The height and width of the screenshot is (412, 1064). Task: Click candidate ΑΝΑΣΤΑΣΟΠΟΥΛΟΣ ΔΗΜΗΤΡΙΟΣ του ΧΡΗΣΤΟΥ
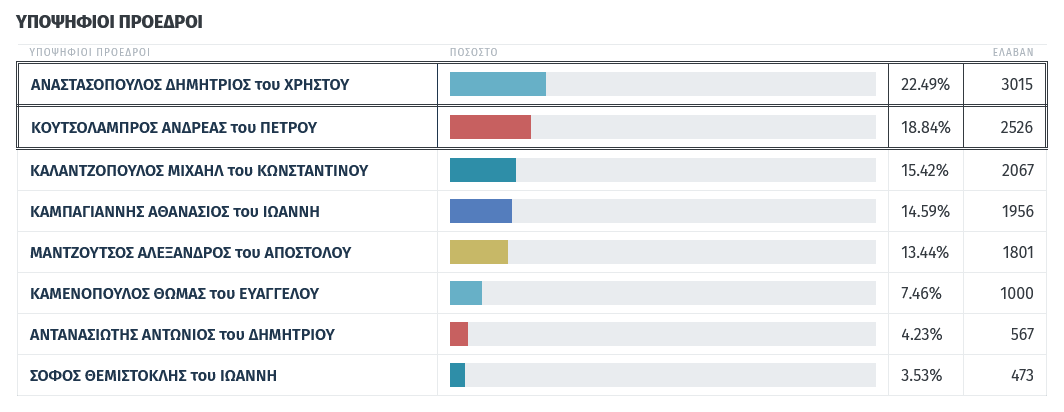(190, 85)
